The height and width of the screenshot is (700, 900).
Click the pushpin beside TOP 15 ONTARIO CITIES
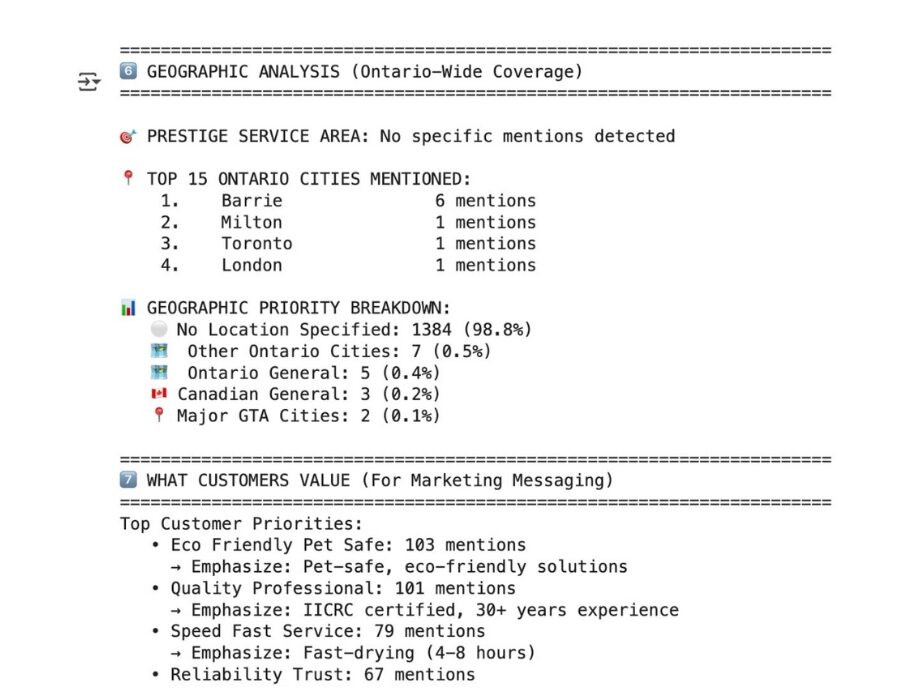click(x=127, y=179)
